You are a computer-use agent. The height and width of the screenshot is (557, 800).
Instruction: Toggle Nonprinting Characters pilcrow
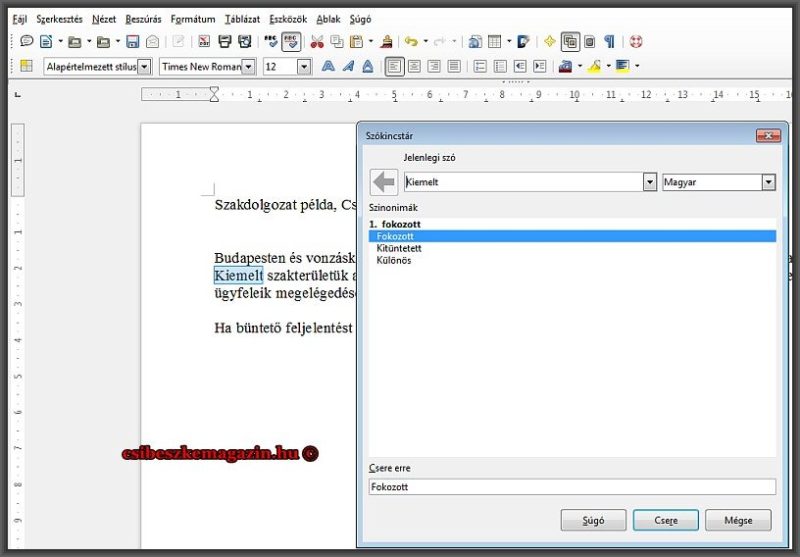click(609, 41)
